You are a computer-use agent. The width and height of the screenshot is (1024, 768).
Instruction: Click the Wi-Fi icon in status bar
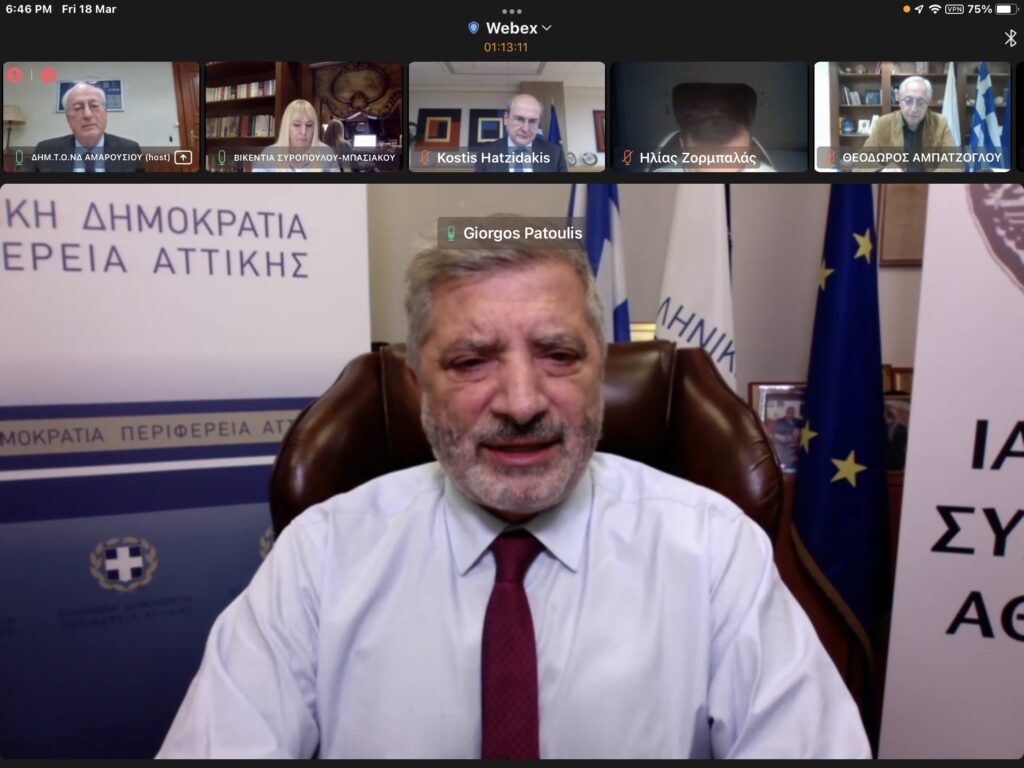935,9
